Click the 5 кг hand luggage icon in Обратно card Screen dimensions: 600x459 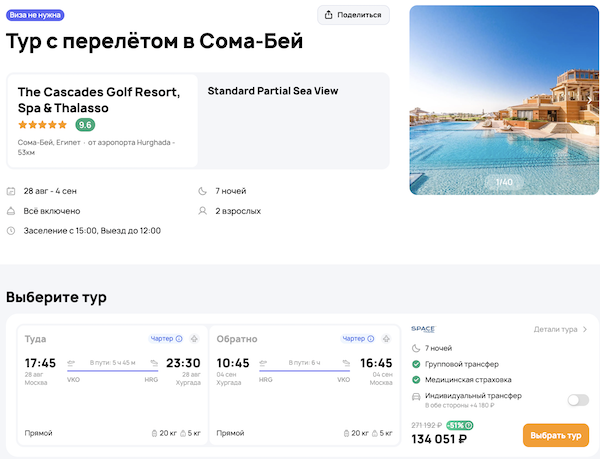tap(377, 433)
